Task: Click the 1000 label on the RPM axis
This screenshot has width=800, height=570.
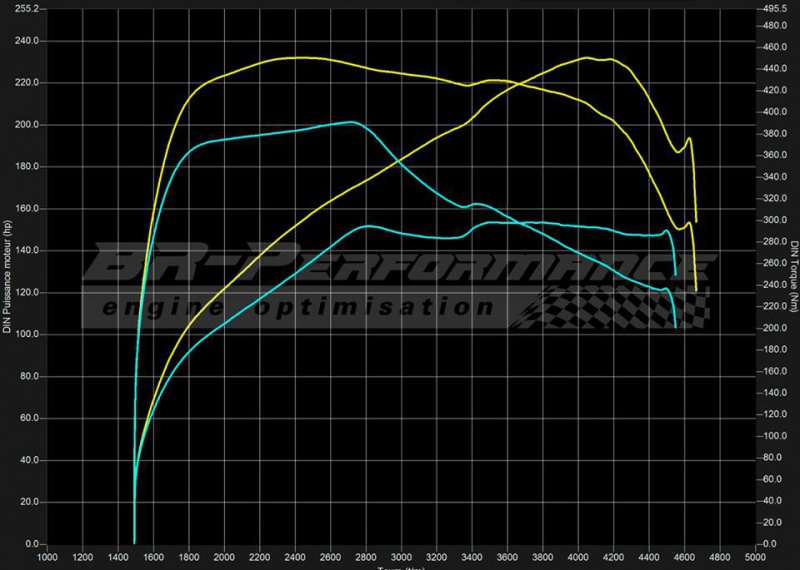Action: (x=46, y=556)
